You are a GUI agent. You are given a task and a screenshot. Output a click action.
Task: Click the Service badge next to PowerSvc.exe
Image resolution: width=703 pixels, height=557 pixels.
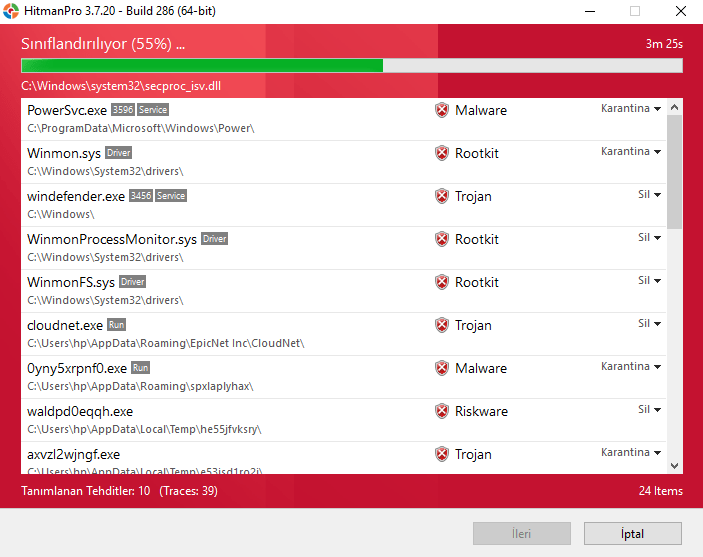click(x=153, y=110)
